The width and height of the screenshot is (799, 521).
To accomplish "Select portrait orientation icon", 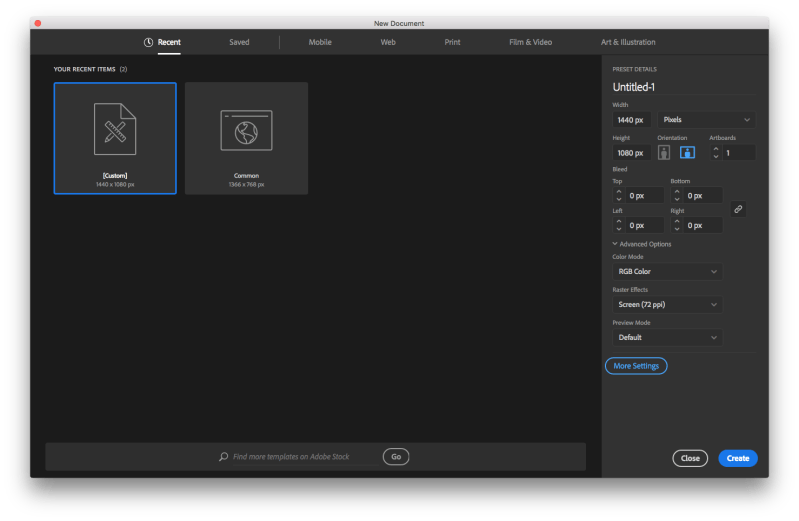I will 663,152.
